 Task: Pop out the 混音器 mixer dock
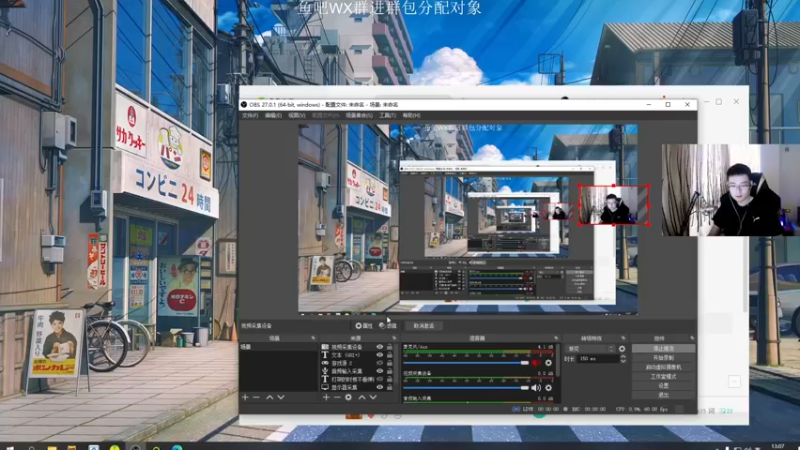point(556,338)
